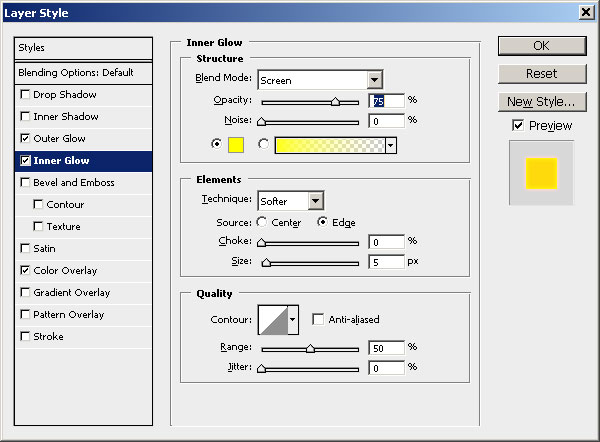Click the Size px field
Image resolution: width=600 pixels, height=442 pixels.
(x=386, y=262)
